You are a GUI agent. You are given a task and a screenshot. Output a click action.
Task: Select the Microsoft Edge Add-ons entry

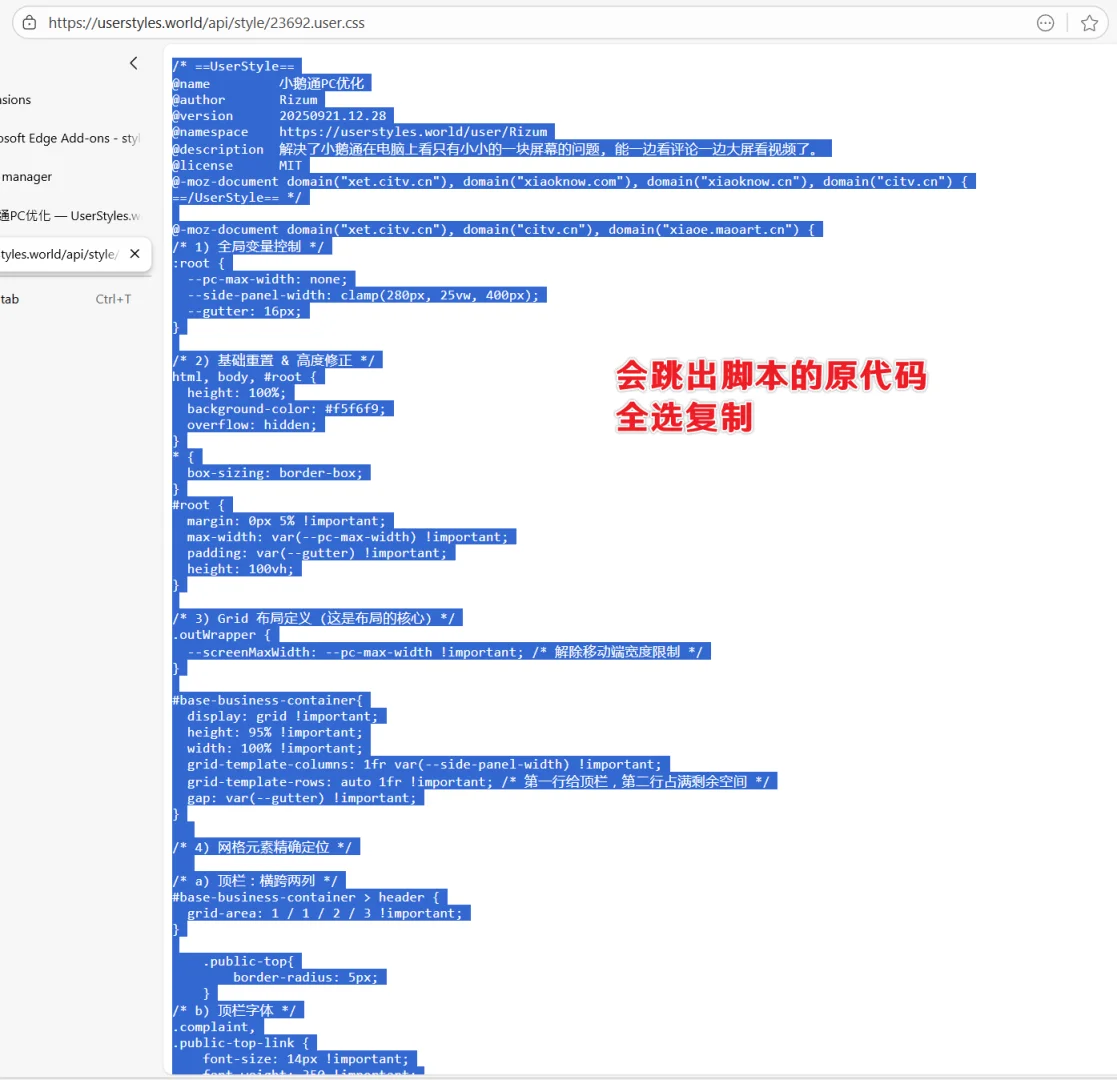tap(60, 138)
